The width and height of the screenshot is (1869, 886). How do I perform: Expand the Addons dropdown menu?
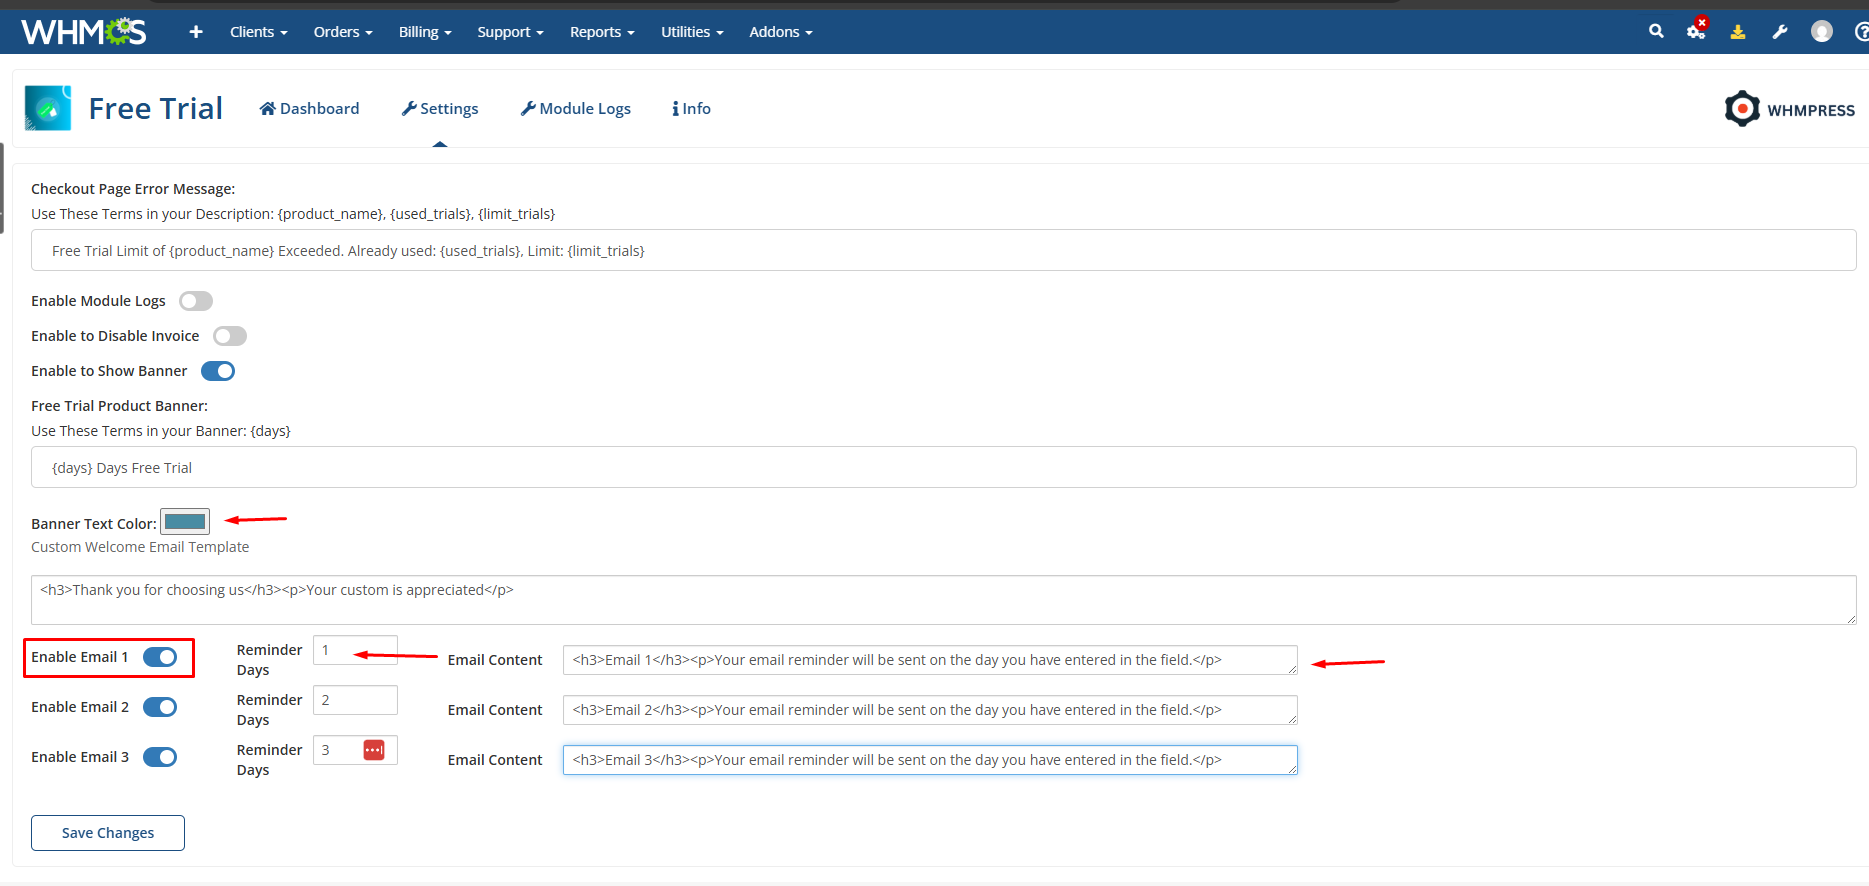pos(780,32)
